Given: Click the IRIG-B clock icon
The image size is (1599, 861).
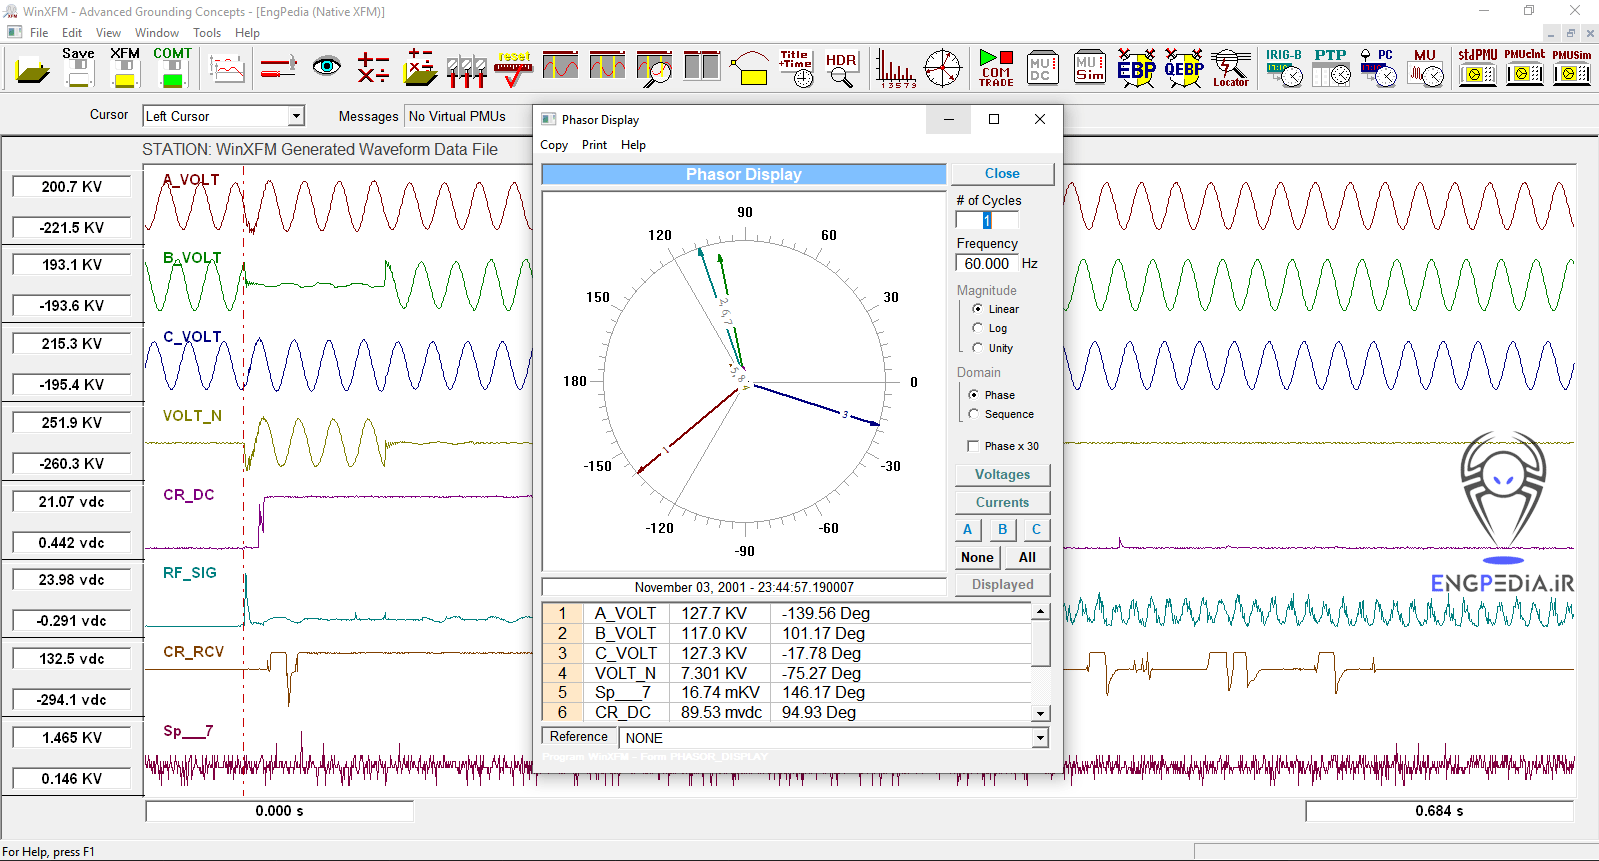Looking at the screenshot, I should click(x=1284, y=68).
